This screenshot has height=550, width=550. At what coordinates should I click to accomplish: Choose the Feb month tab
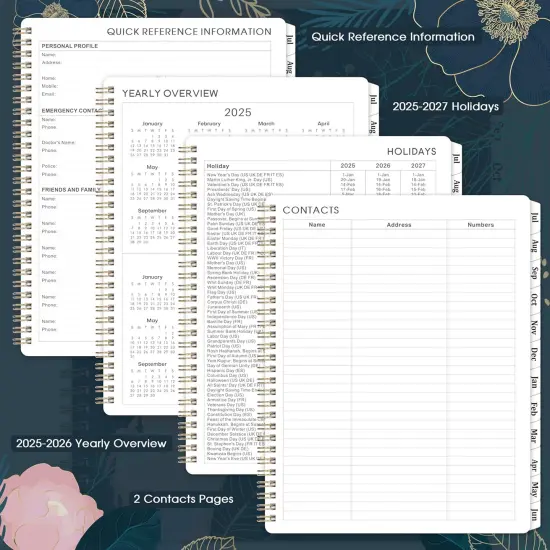[x=534, y=409]
